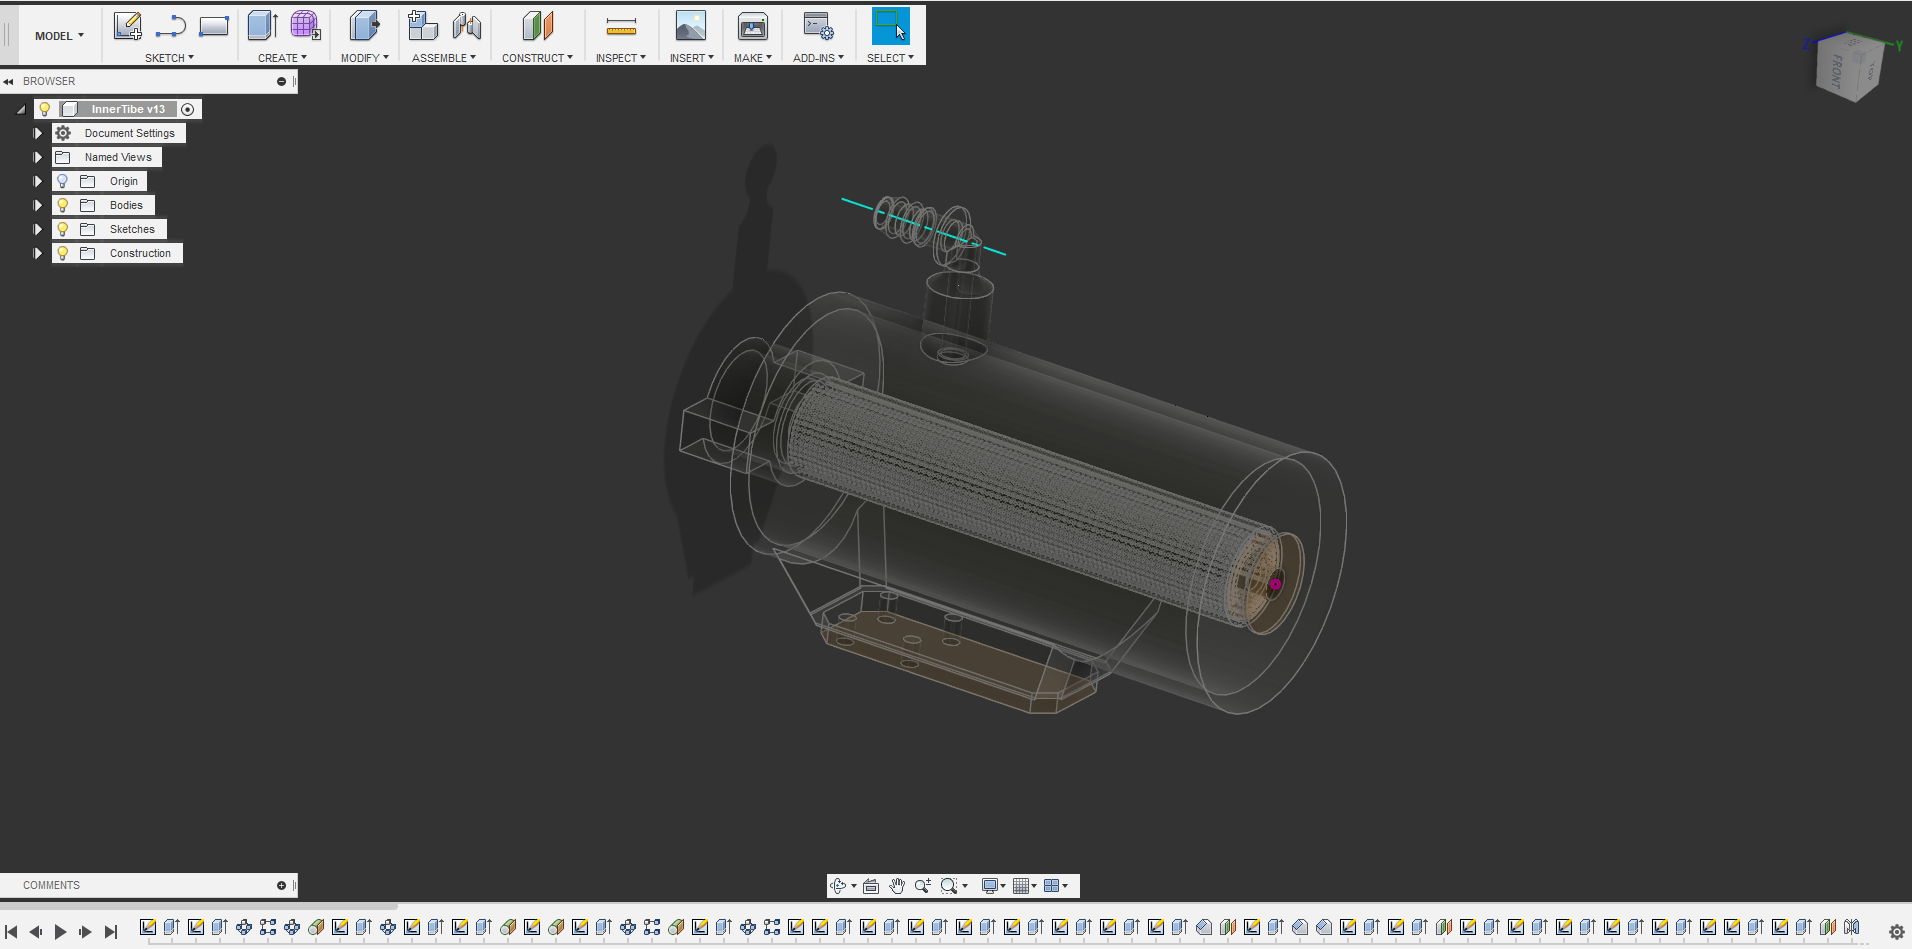Toggle visibility lightbulb of Bodies folder
This screenshot has height=949, width=1912.
63,205
